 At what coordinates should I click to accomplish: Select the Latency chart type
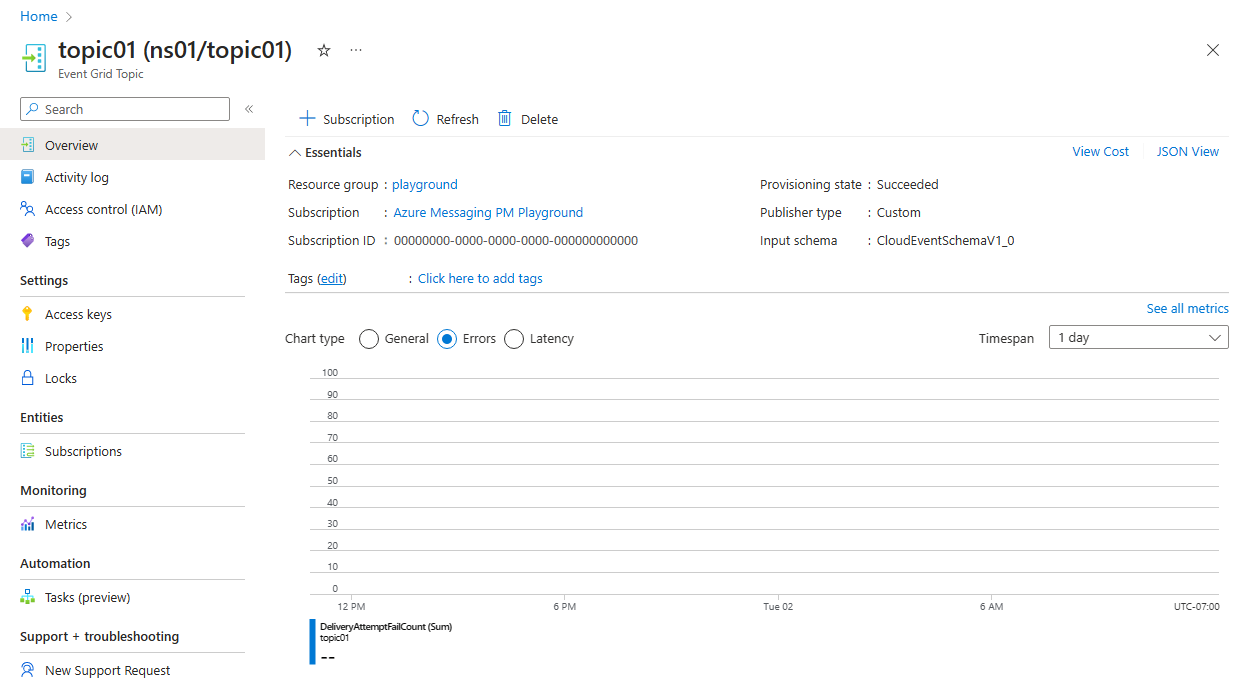tap(514, 338)
